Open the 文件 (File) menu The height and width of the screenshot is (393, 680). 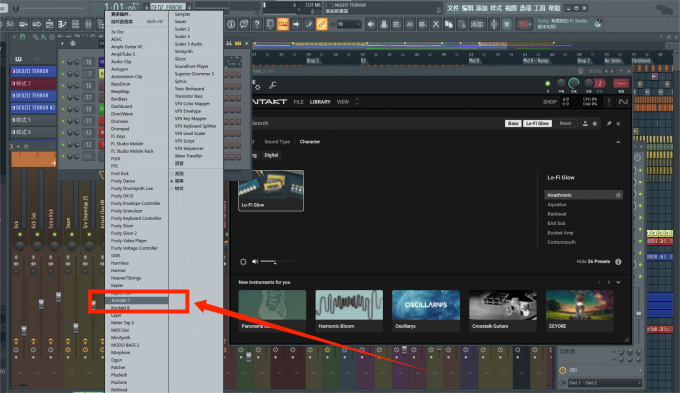pos(453,8)
